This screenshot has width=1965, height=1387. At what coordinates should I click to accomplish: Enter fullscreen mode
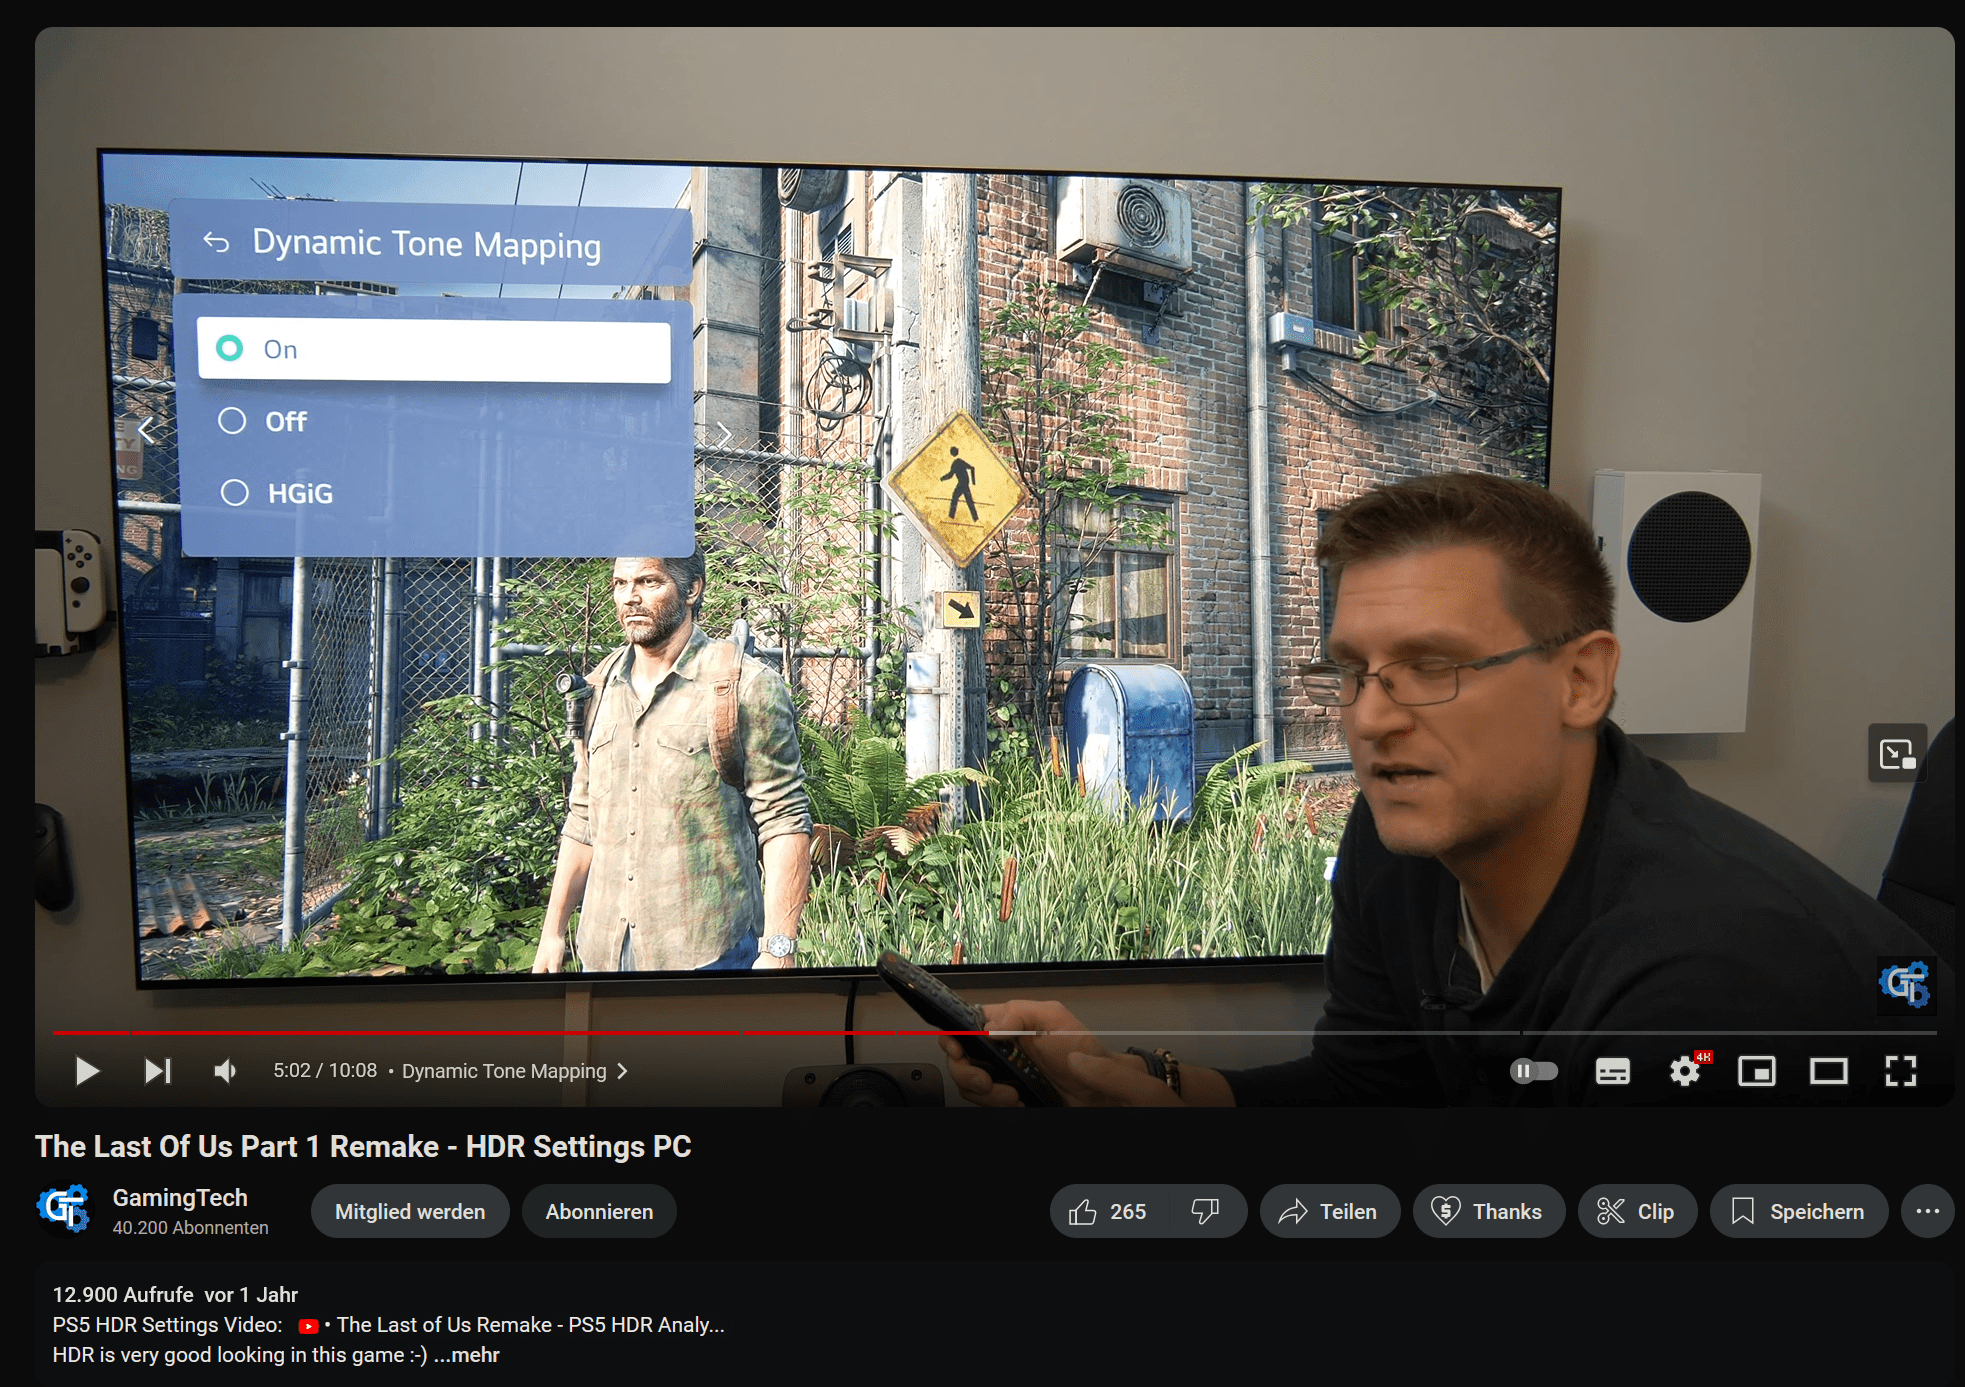tap(1901, 1071)
